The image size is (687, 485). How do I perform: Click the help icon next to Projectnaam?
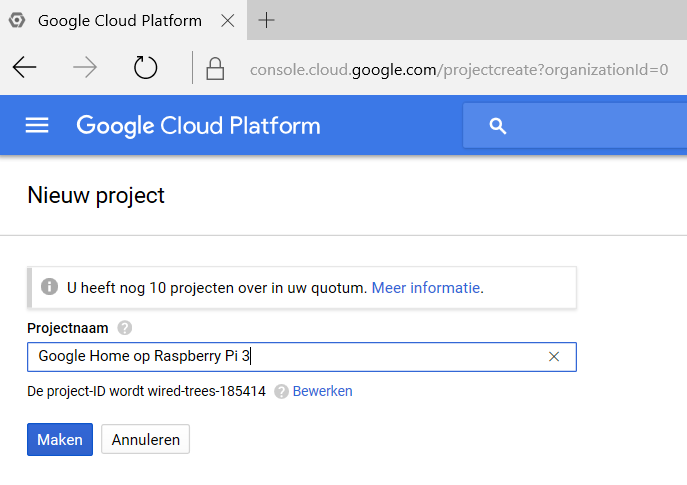(x=124, y=328)
